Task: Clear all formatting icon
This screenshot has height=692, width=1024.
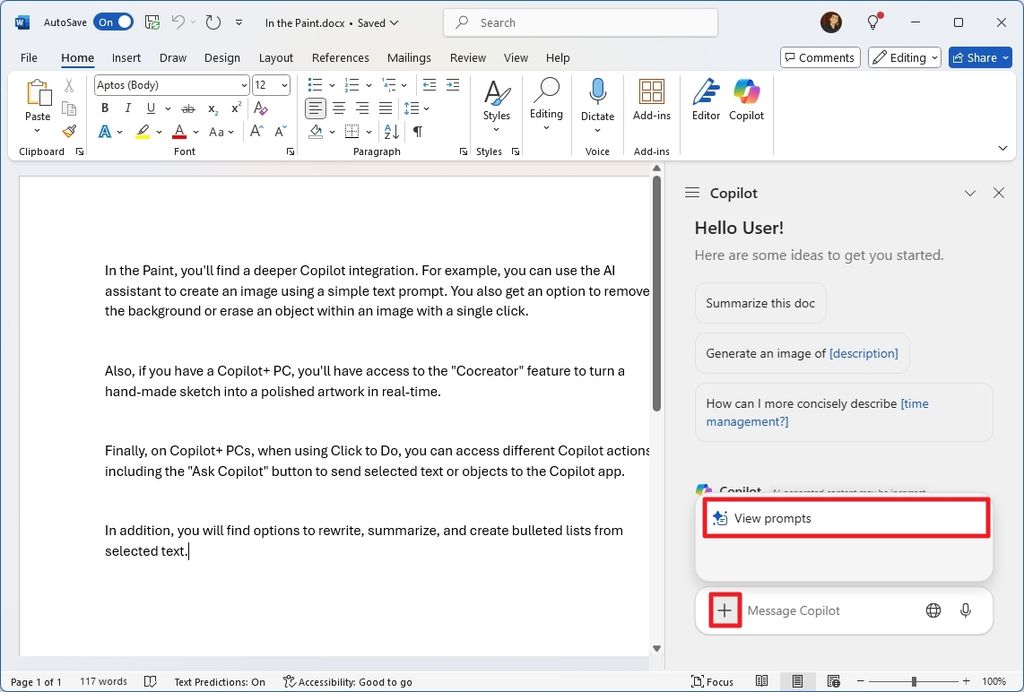Action: pyautogui.click(x=261, y=108)
